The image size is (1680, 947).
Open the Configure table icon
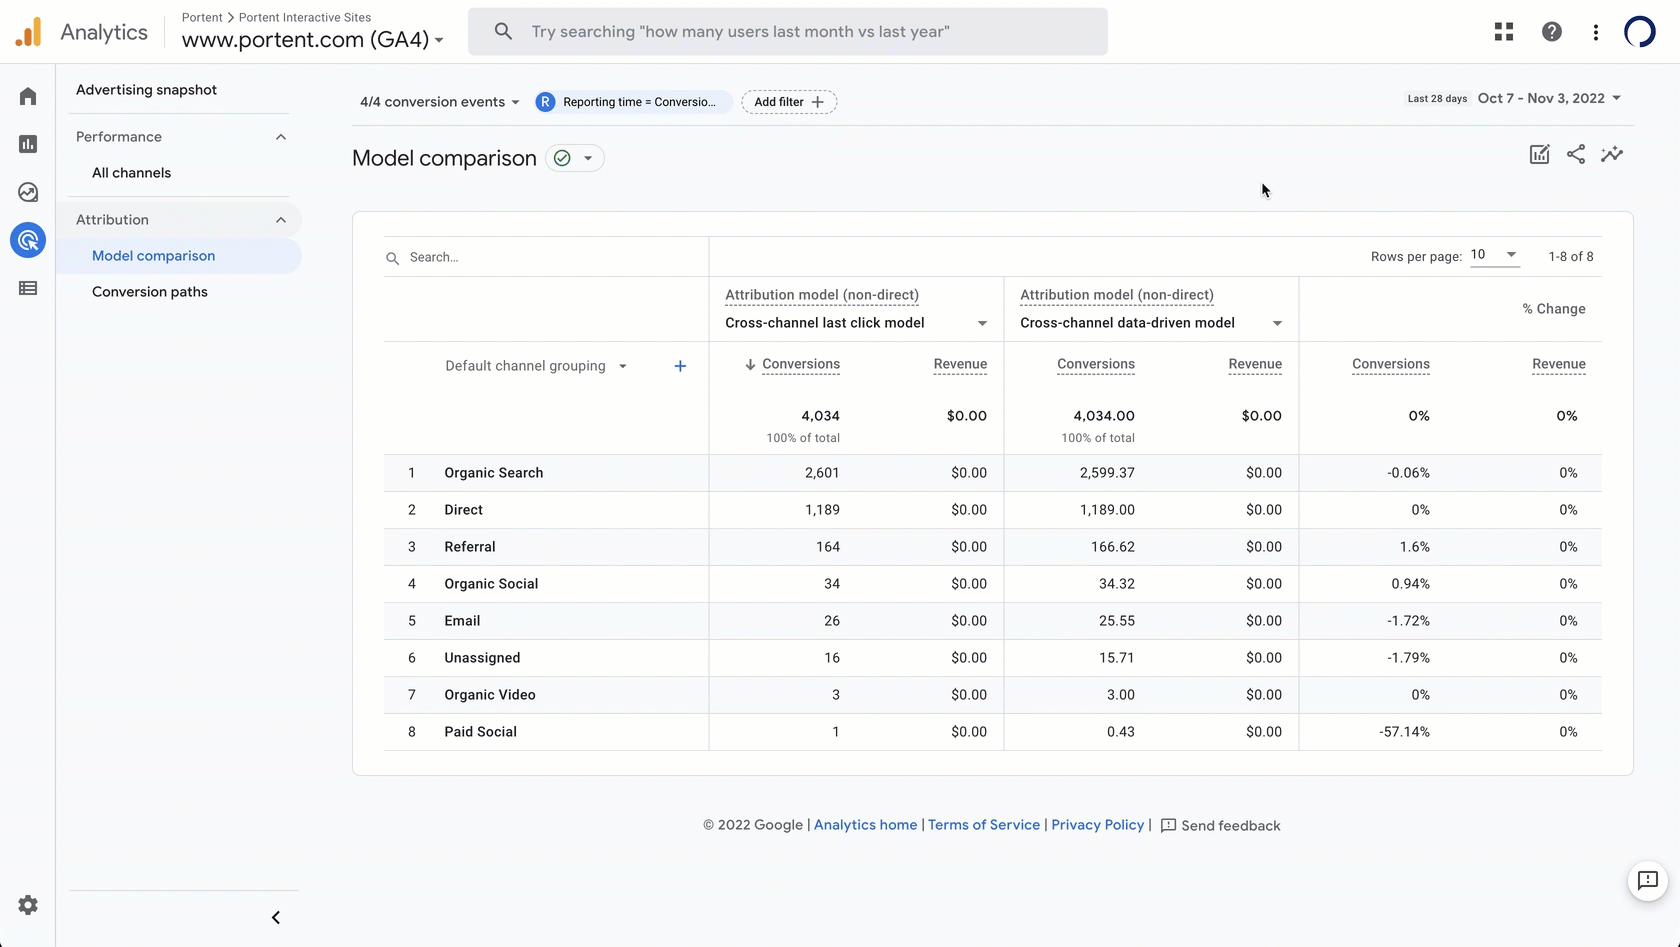click(x=28, y=288)
